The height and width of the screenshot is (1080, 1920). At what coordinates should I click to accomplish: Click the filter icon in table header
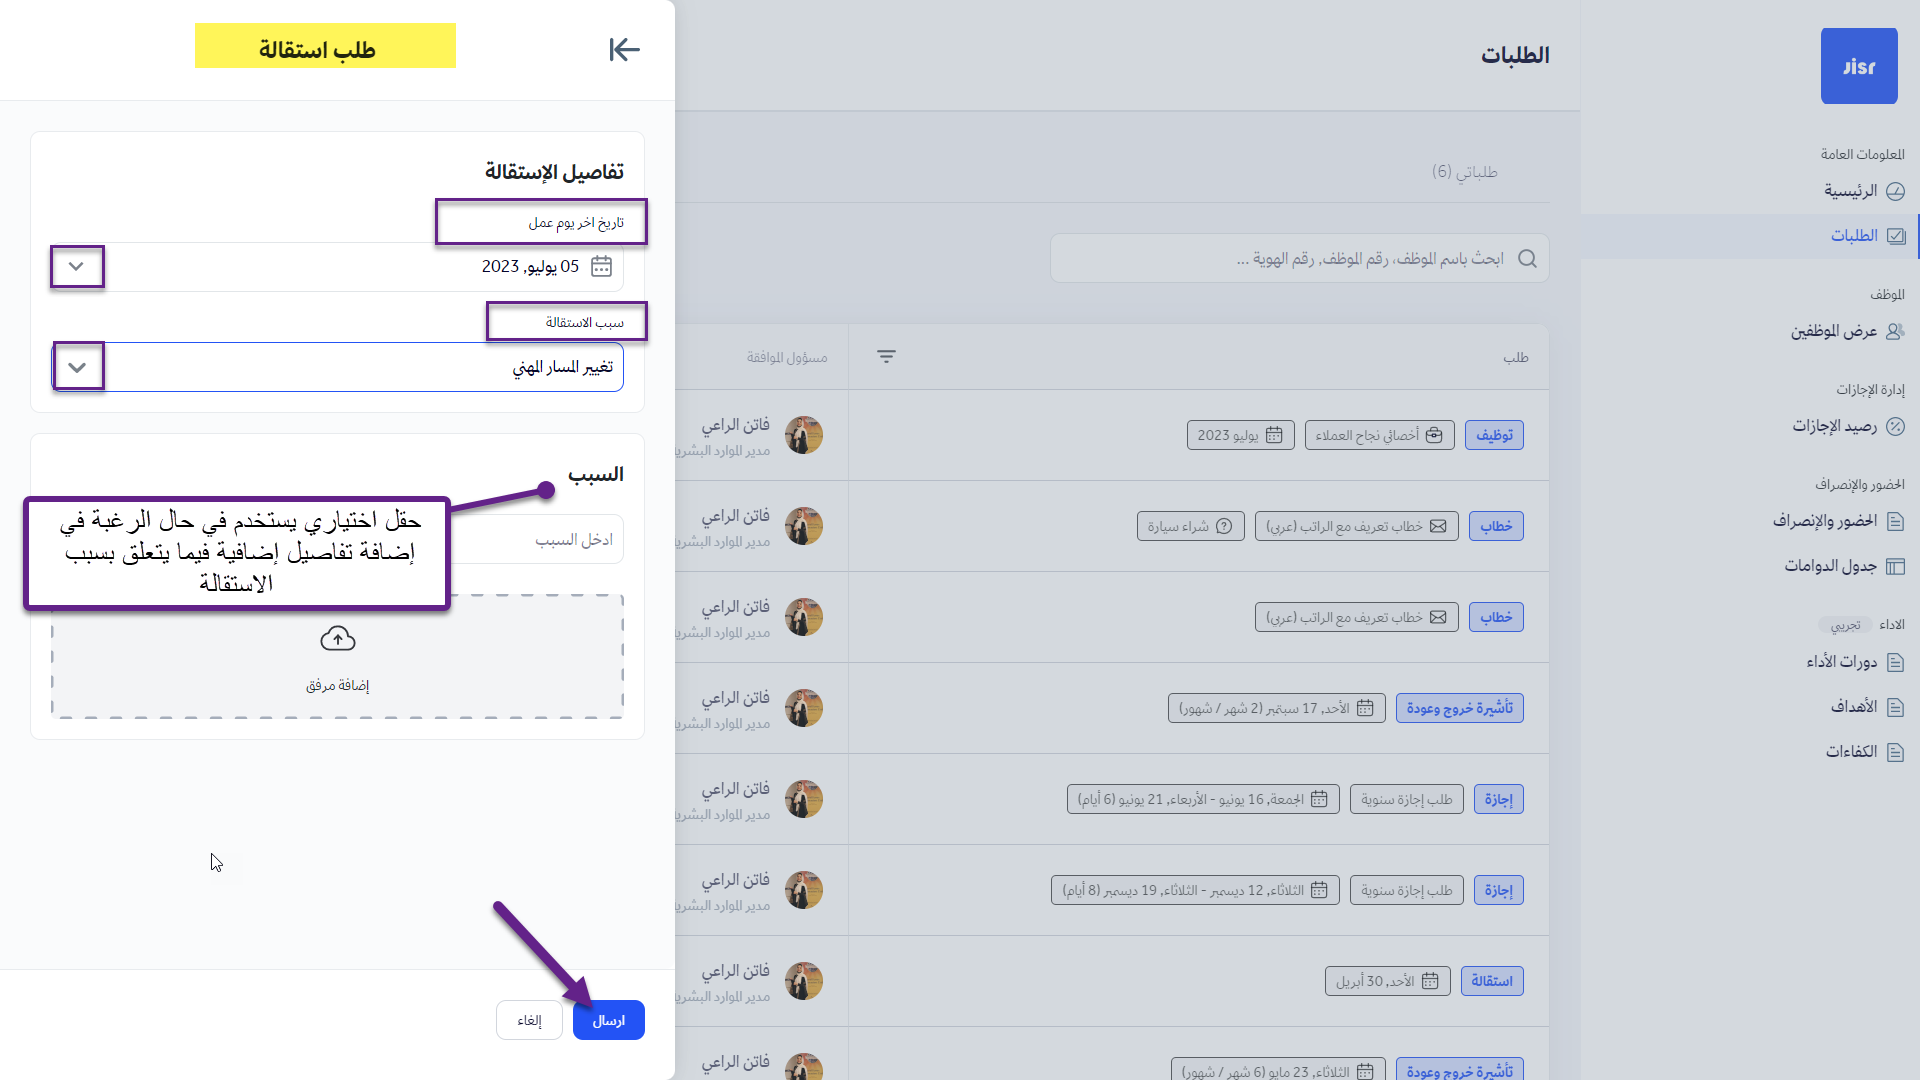(x=886, y=357)
